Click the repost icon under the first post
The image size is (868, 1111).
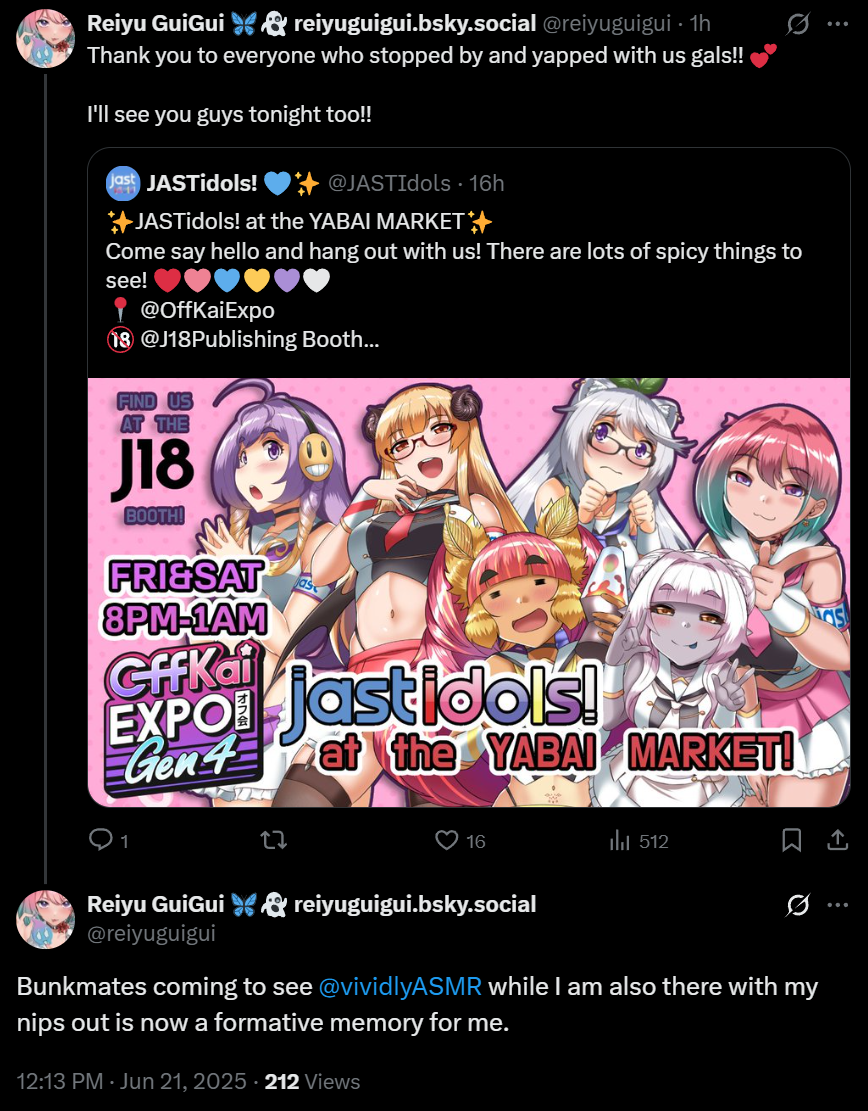point(273,840)
